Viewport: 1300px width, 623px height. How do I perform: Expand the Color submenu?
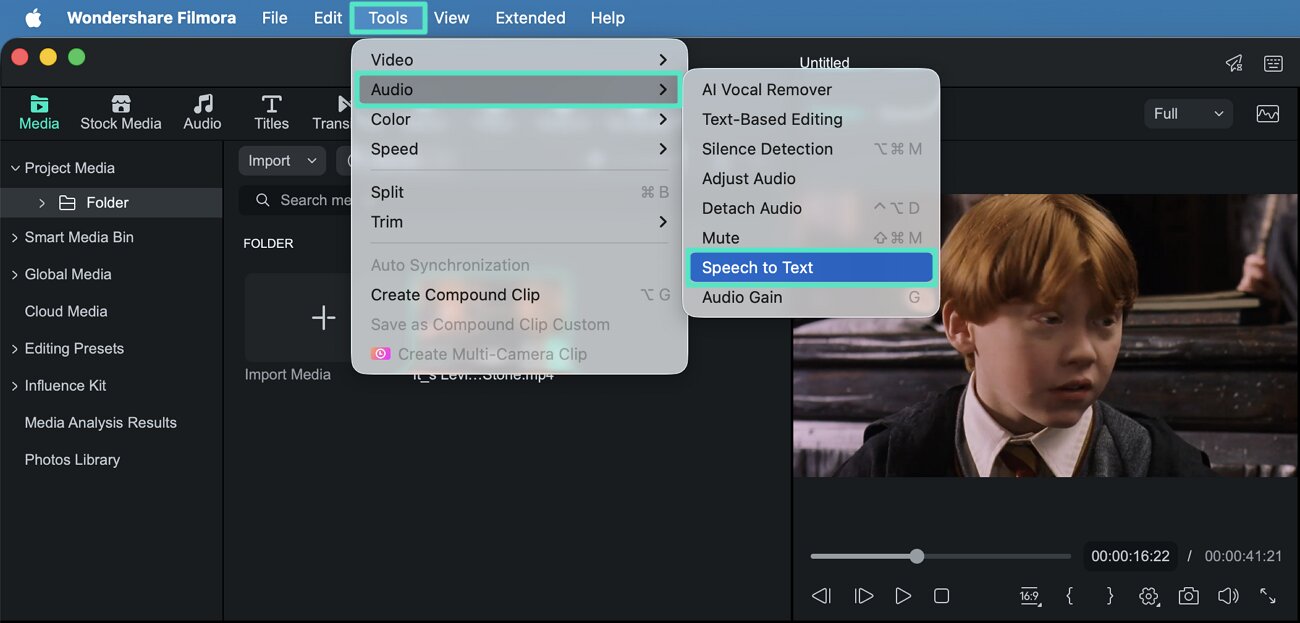tap(519, 119)
